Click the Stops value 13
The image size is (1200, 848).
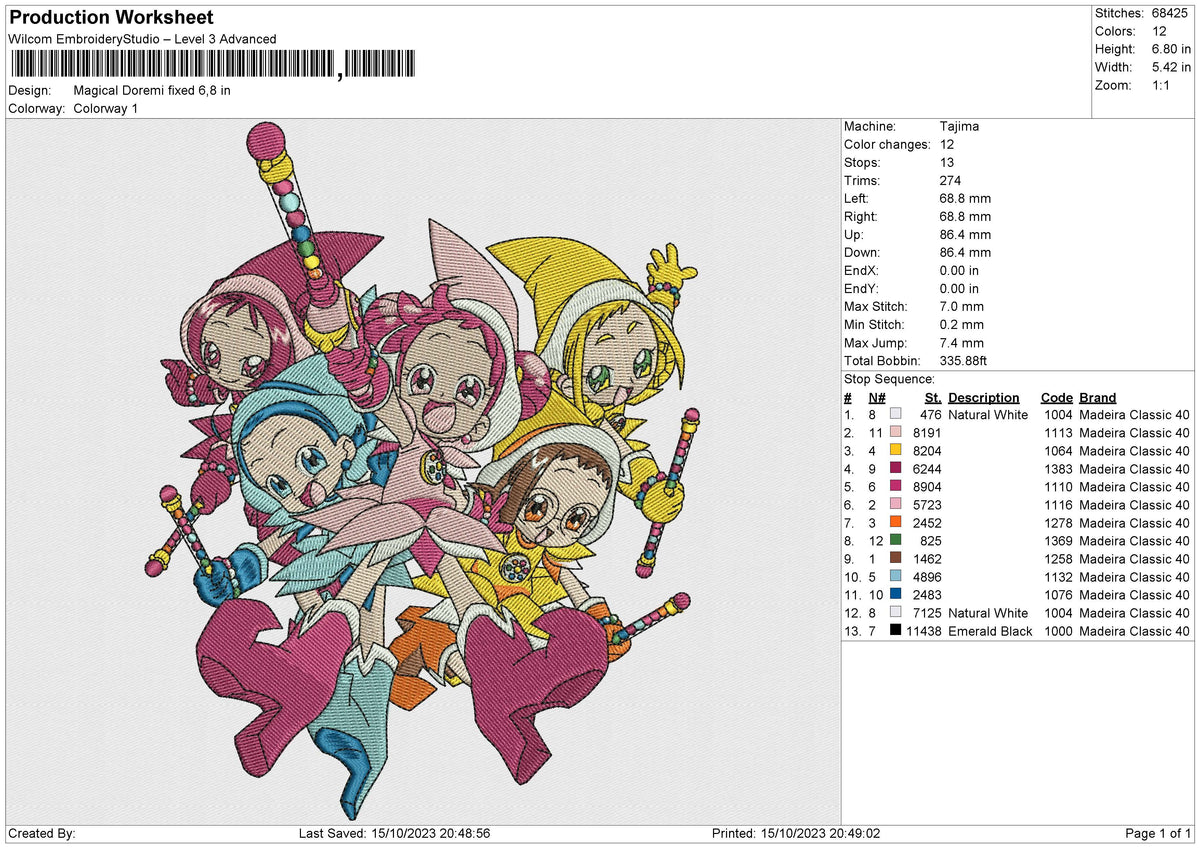[x=947, y=163]
